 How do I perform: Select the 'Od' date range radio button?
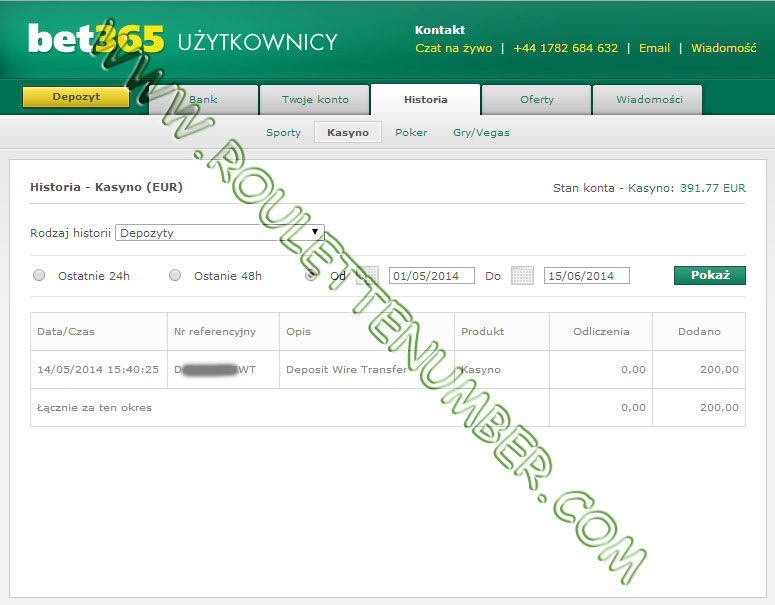coord(311,275)
